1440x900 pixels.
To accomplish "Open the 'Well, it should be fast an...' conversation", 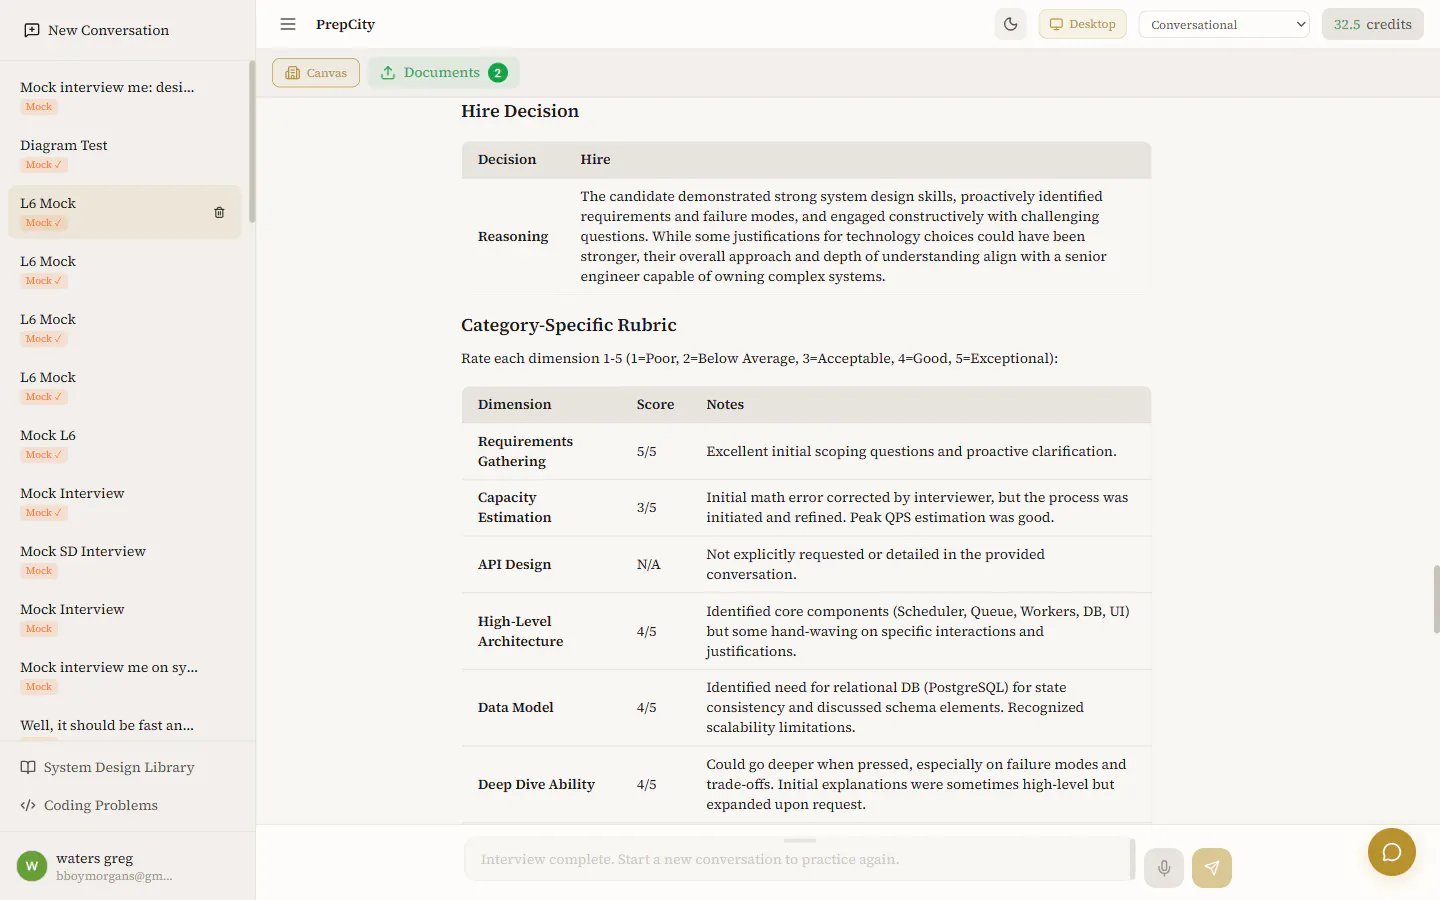I will (124, 726).
